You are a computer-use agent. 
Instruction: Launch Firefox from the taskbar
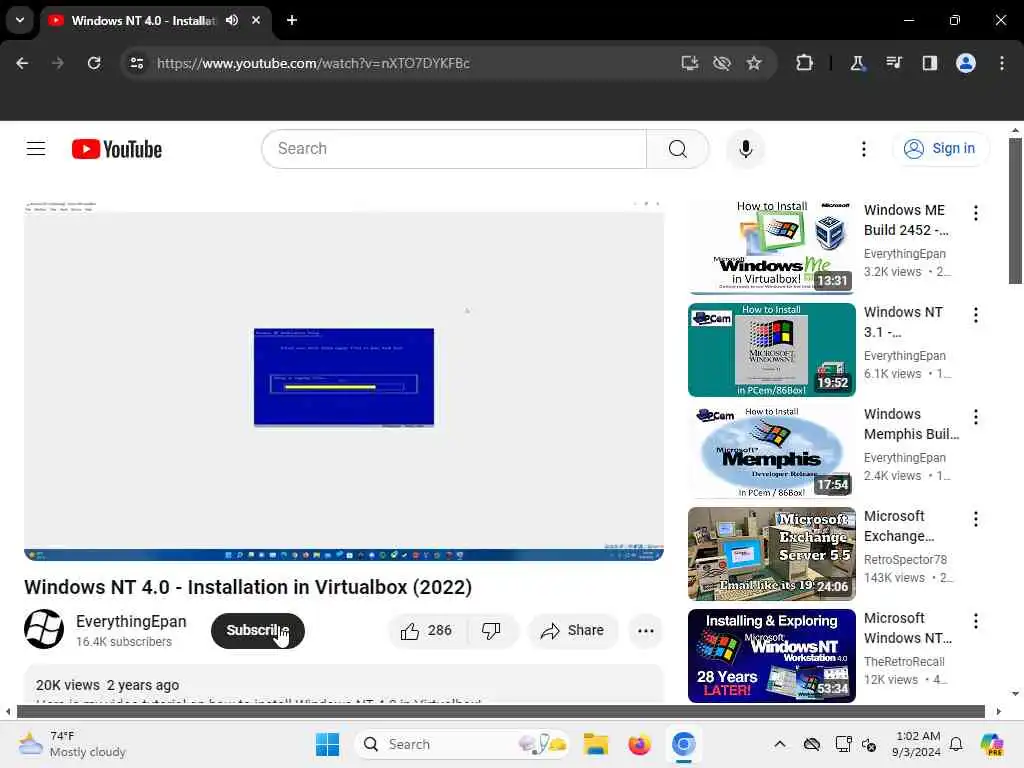click(x=639, y=744)
